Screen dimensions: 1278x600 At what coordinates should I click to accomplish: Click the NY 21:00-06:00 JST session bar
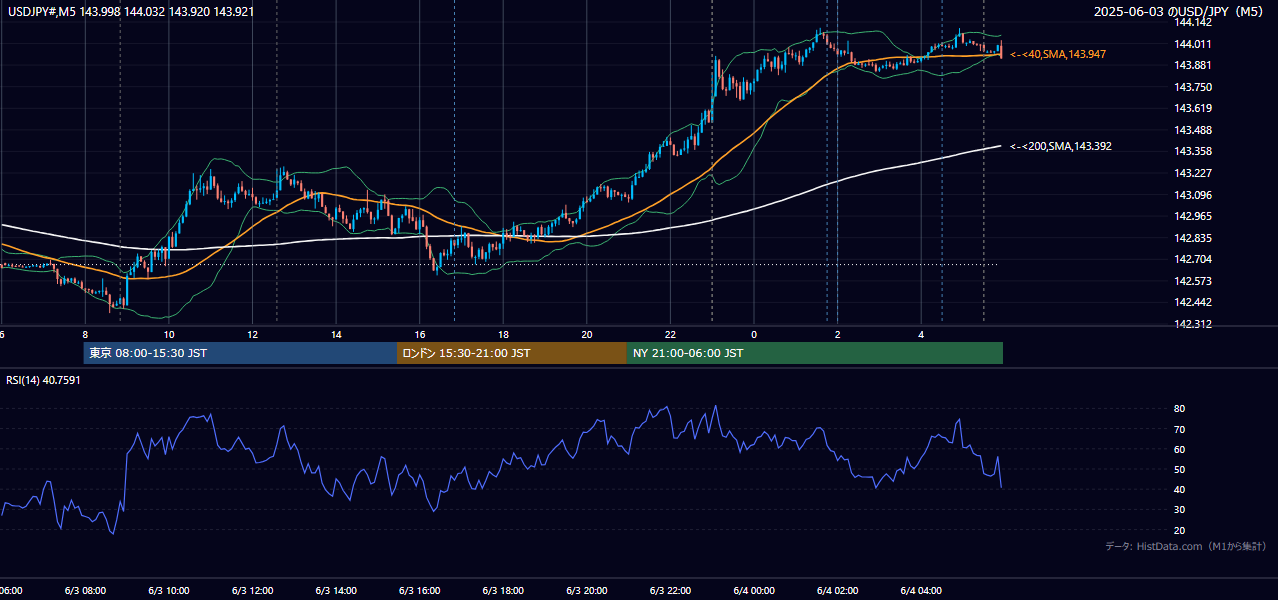[815, 353]
